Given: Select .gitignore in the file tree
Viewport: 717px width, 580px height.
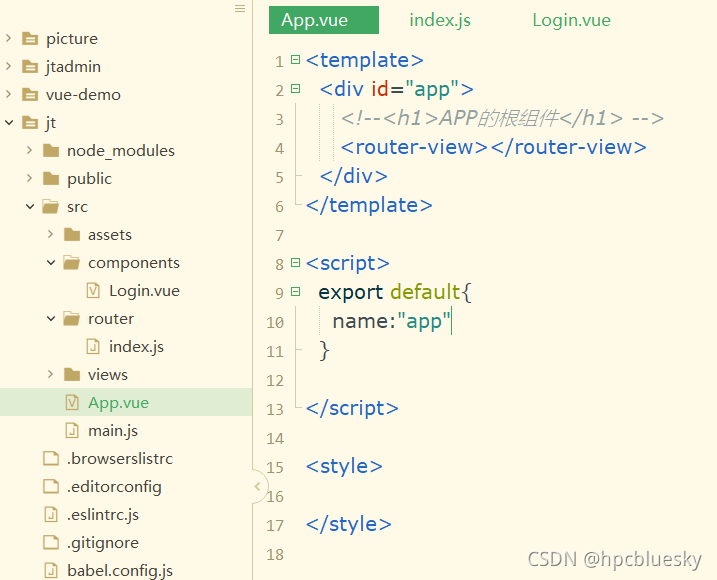Looking at the screenshot, I should (x=103, y=543).
